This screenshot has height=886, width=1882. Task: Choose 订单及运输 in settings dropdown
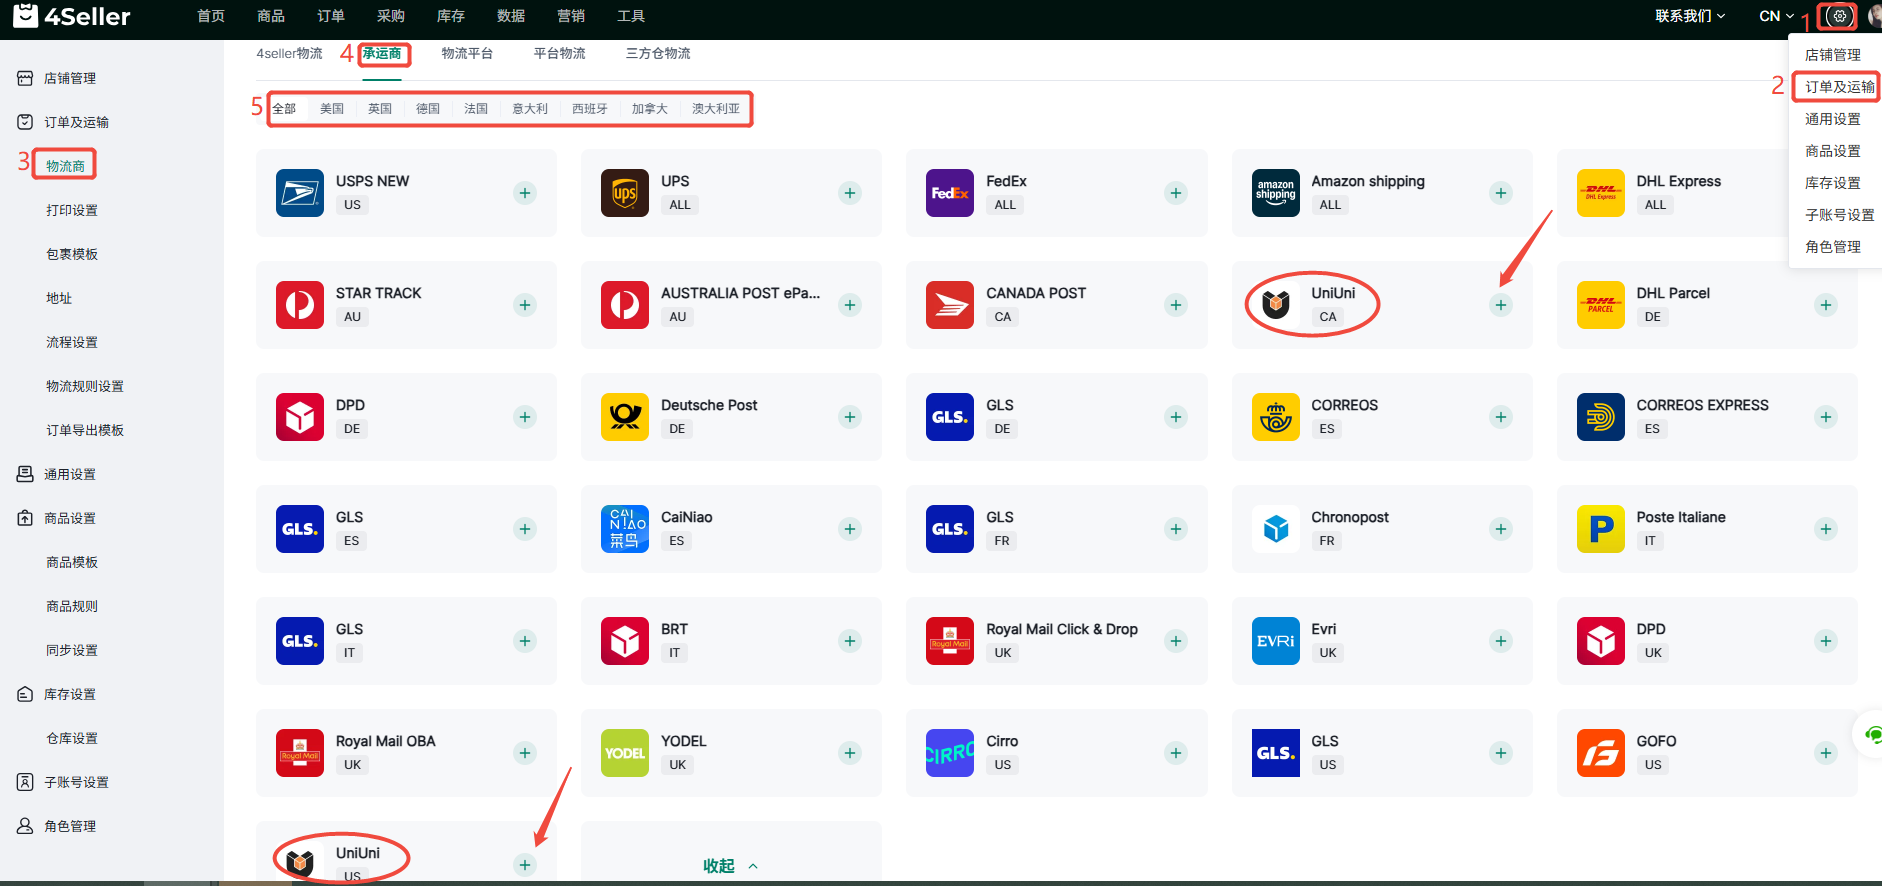1839,87
